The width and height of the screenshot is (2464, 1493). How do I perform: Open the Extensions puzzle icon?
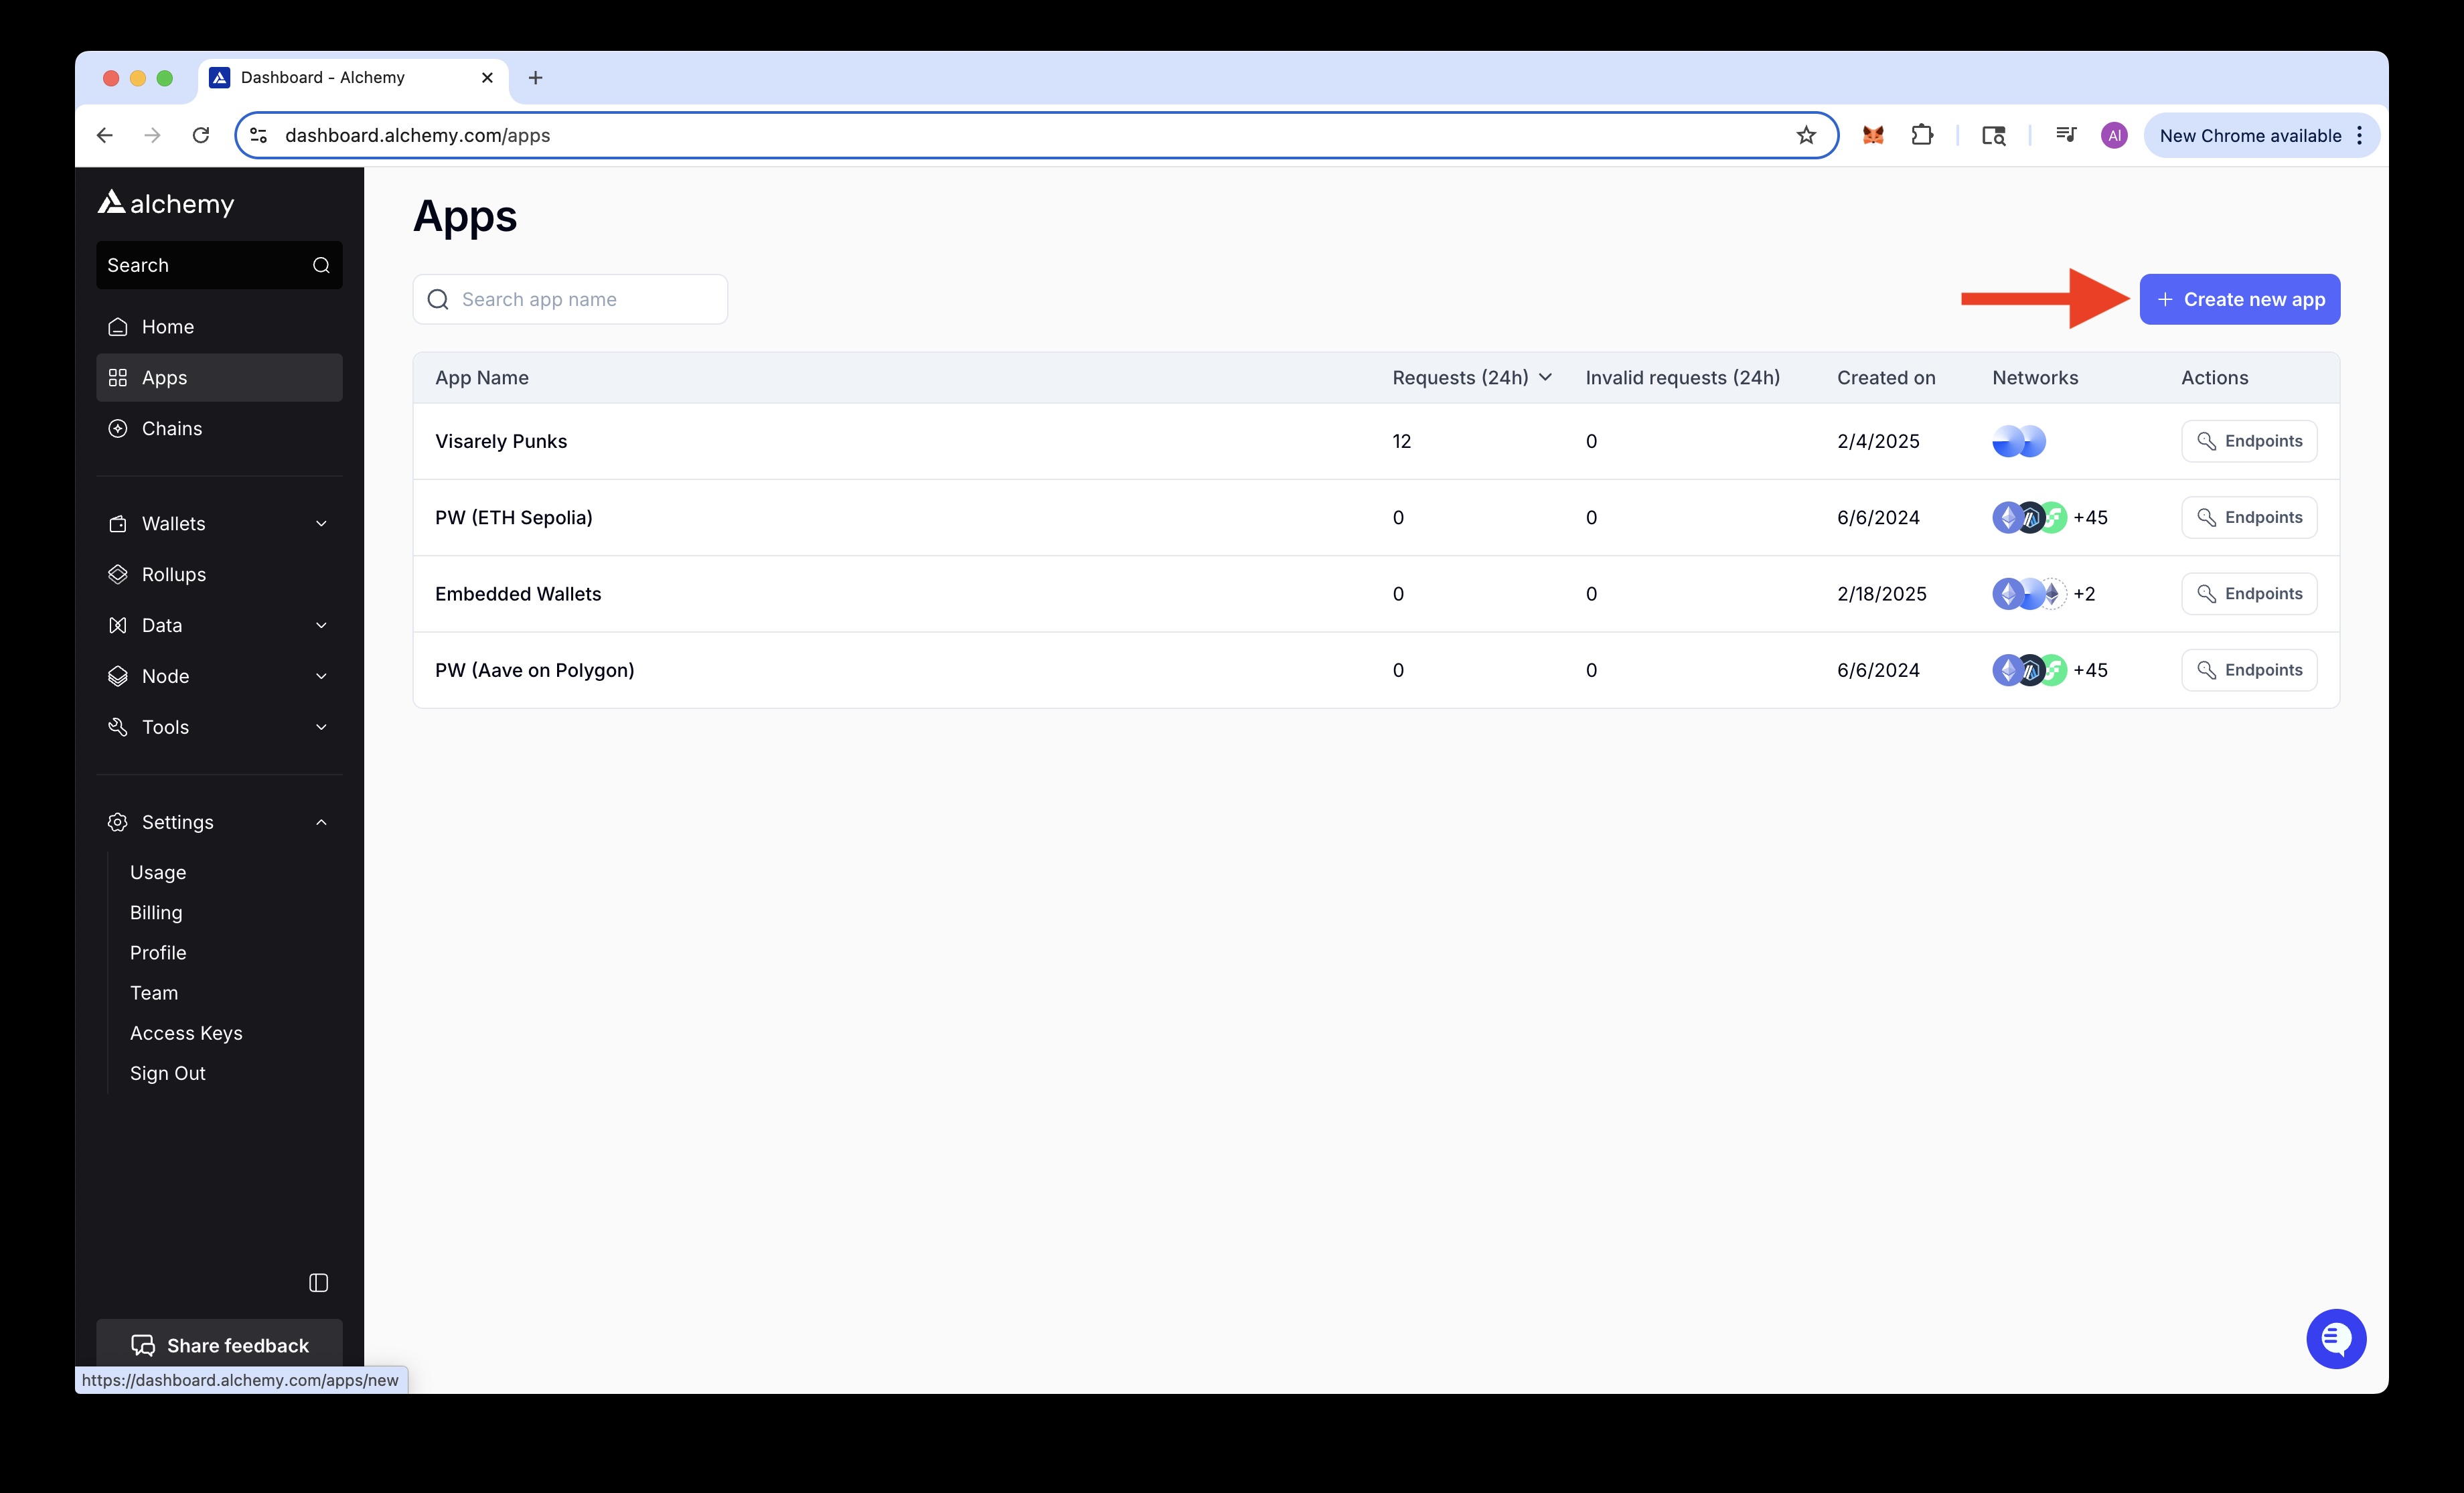1922,135
